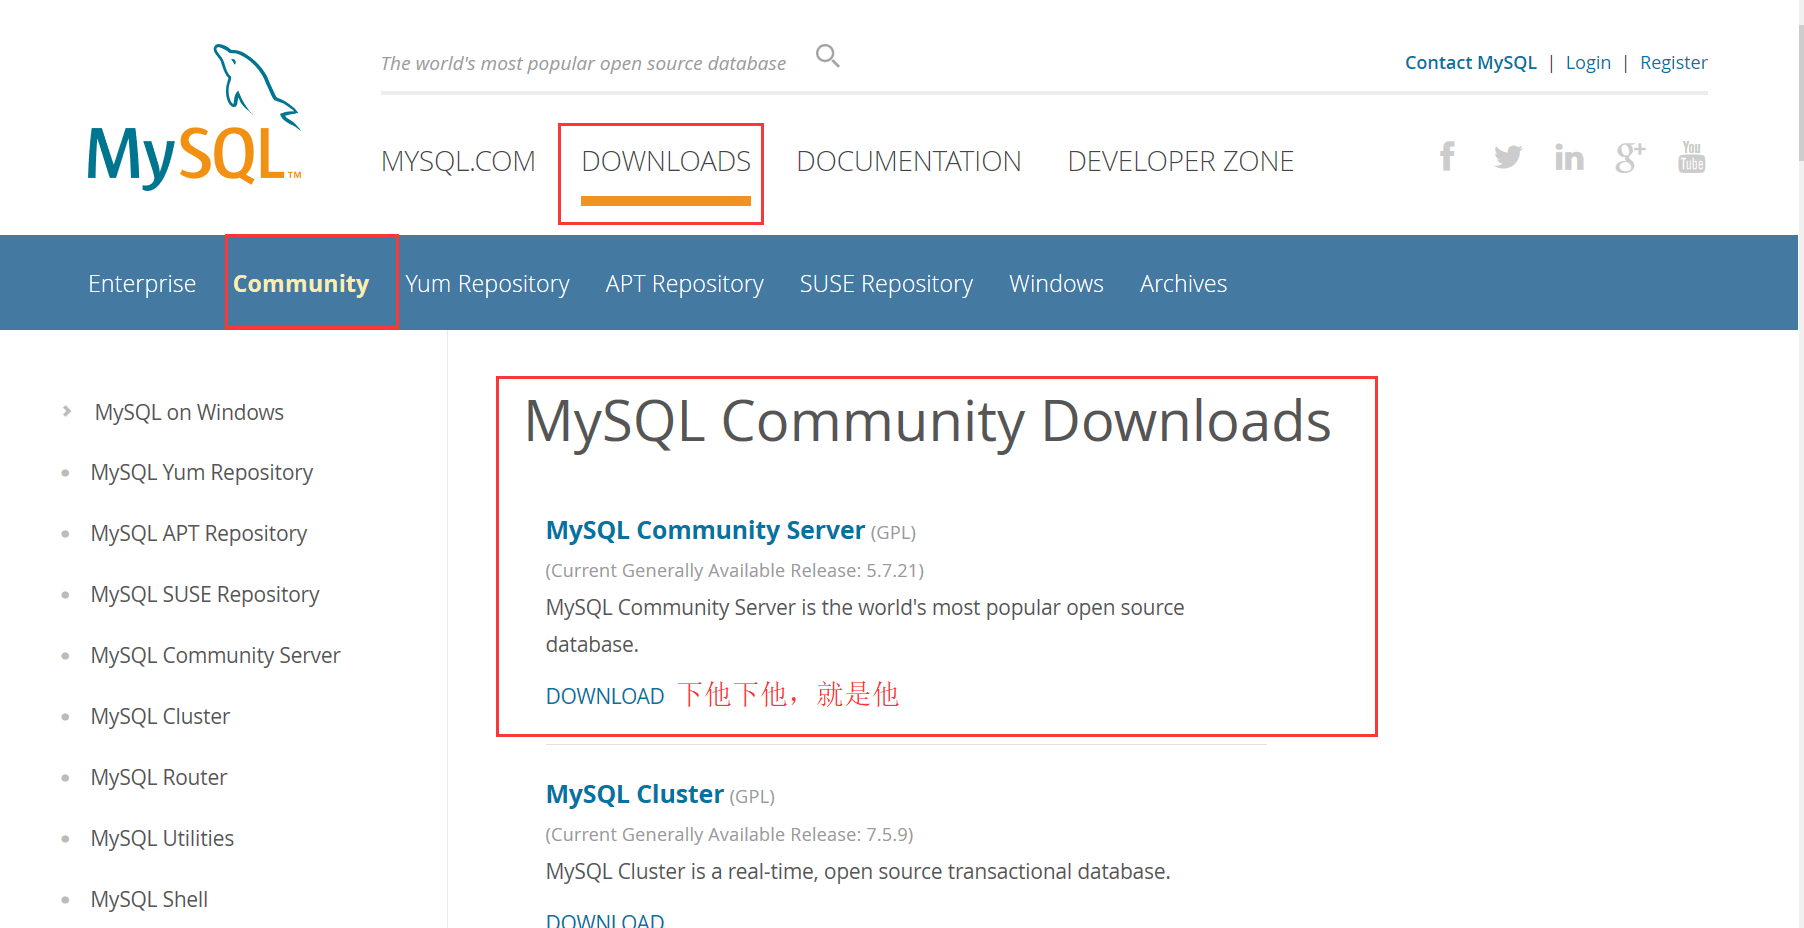This screenshot has height=928, width=1804.
Task: Click DOWNLOAD under MySQL Cluster
Action: [605, 920]
